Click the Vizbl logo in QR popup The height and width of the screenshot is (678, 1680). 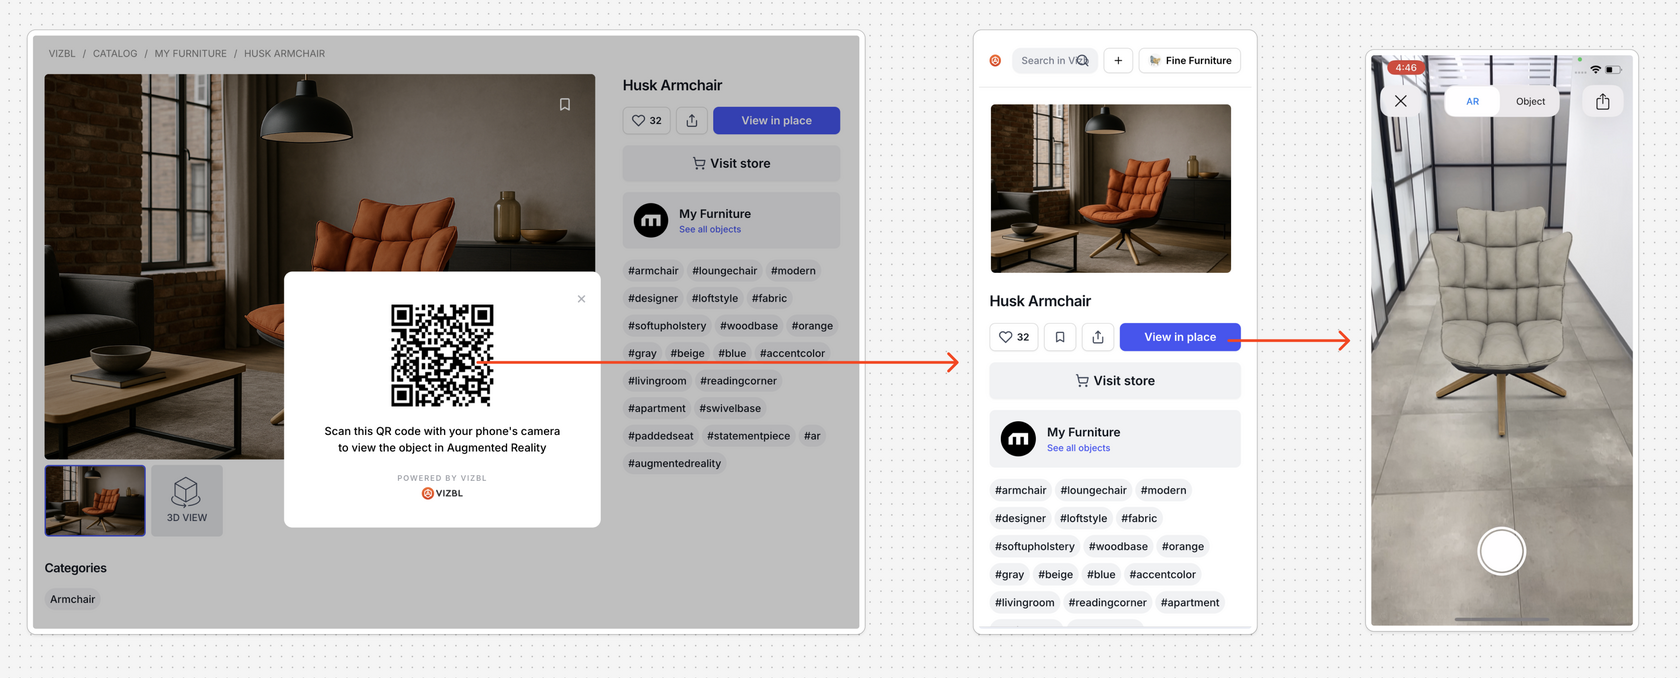pyautogui.click(x=442, y=493)
